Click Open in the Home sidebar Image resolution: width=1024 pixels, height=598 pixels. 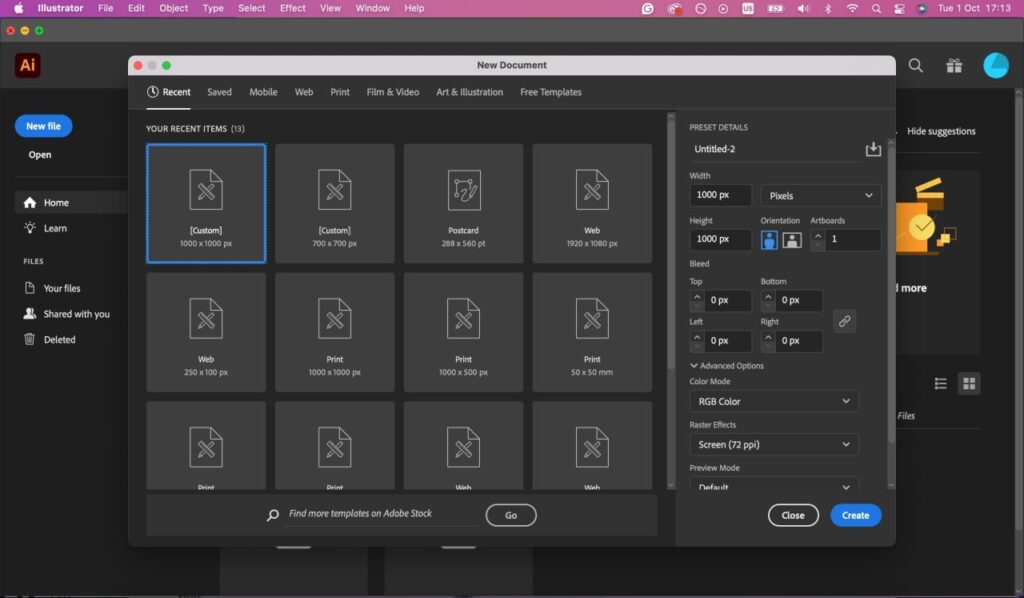tap(40, 155)
